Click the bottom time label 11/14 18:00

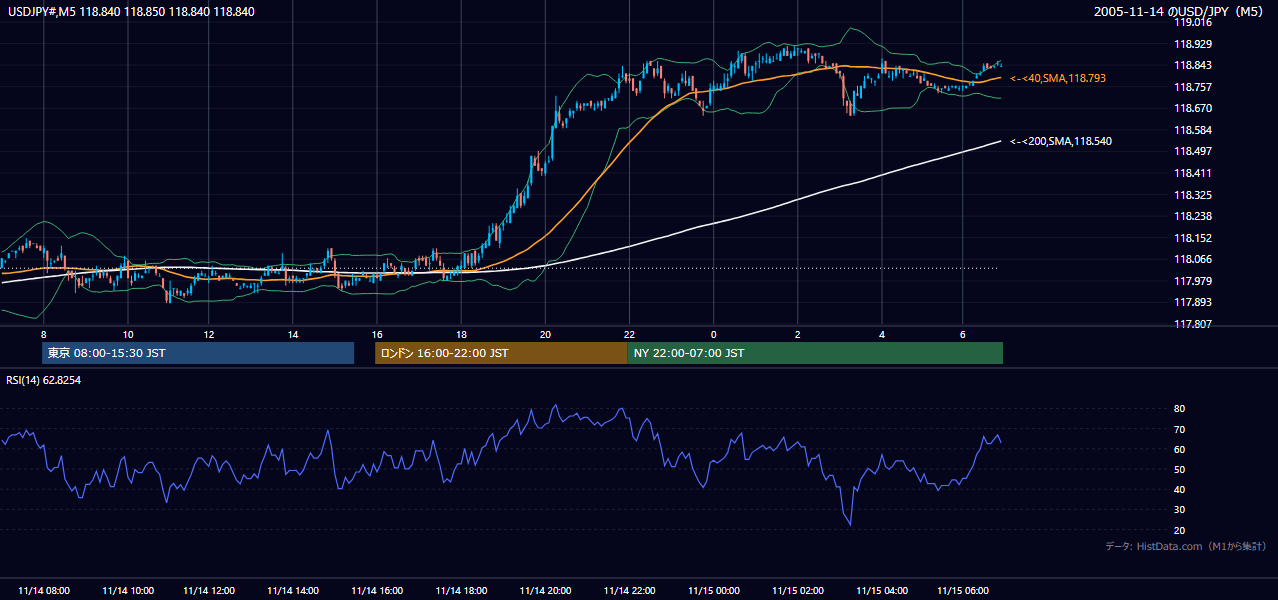(461, 591)
